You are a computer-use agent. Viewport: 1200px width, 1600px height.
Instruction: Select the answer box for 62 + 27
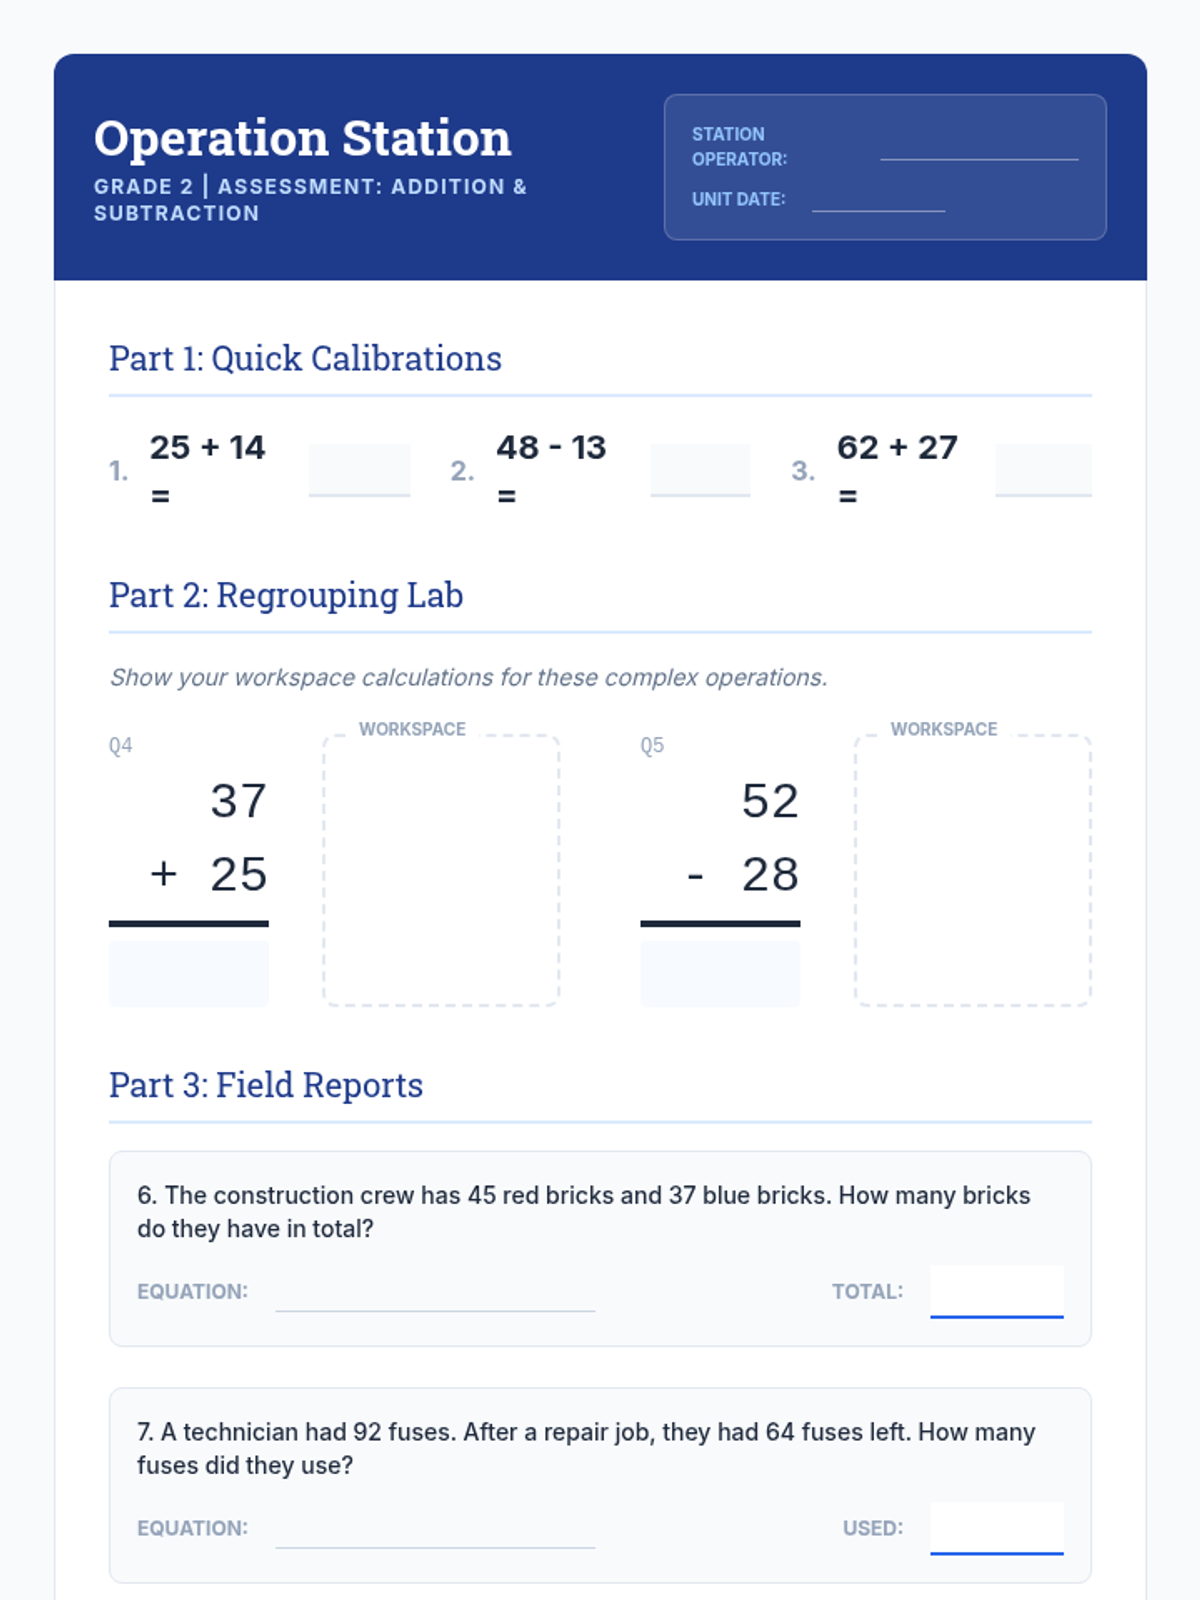coord(1043,470)
